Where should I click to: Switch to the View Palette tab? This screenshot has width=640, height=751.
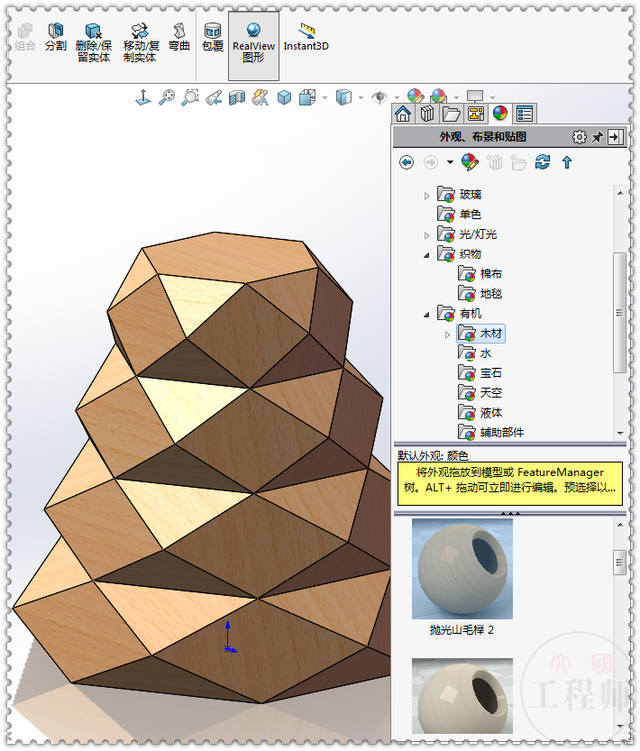pos(476,114)
